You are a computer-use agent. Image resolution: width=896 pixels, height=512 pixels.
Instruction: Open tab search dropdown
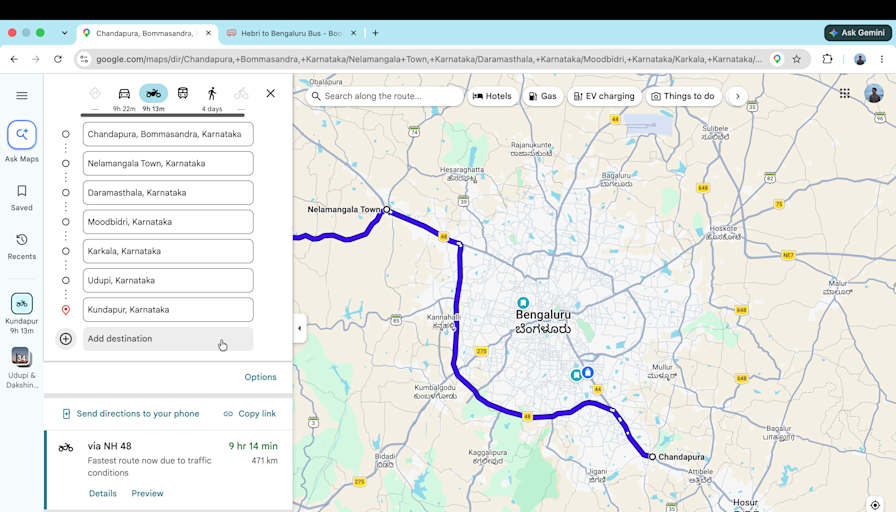tap(65, 33)
